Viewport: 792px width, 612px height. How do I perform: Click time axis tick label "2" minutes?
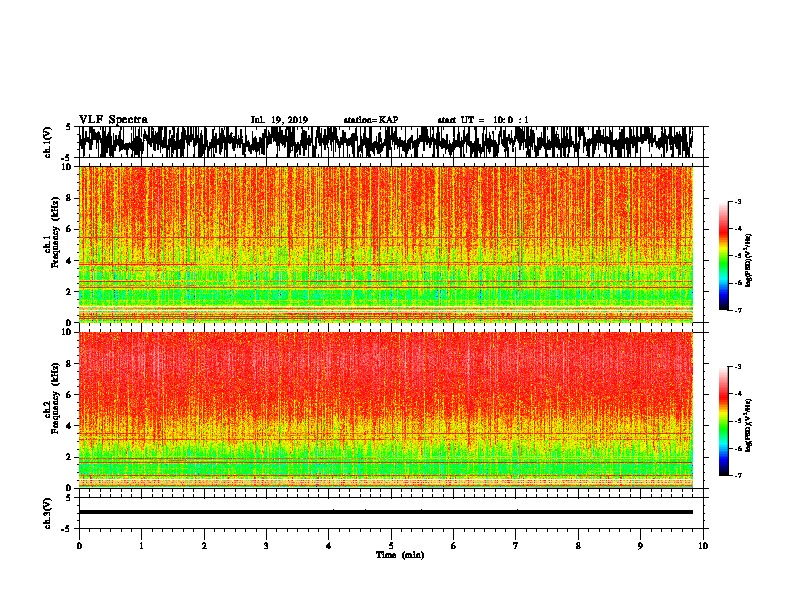tap(204, 545)
